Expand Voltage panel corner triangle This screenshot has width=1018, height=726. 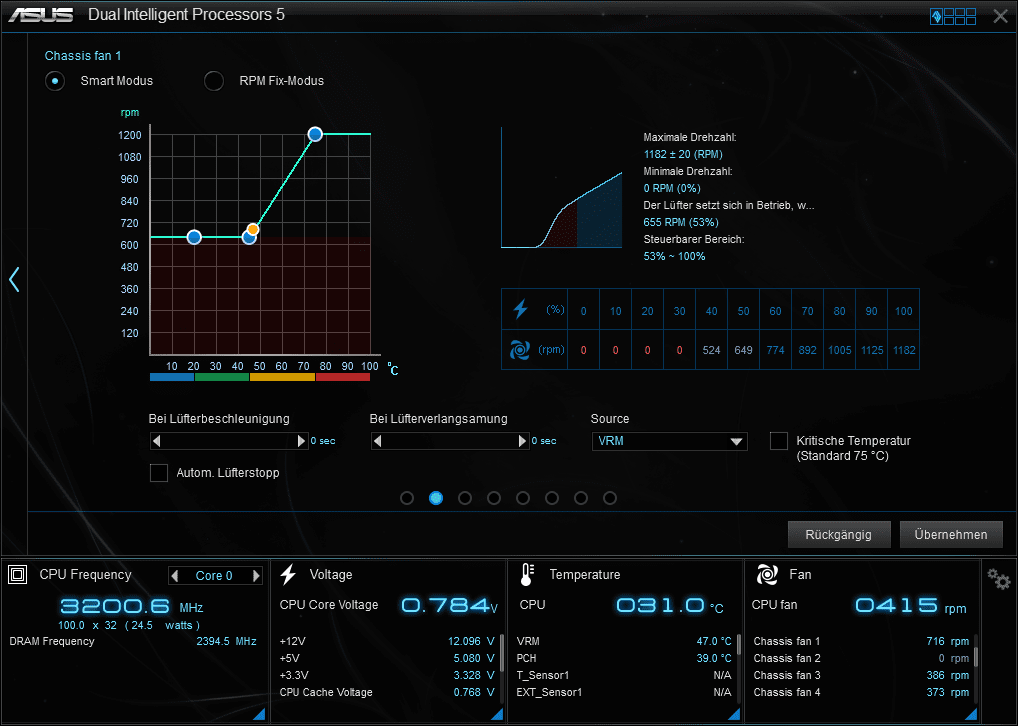(x=497, y=714)
